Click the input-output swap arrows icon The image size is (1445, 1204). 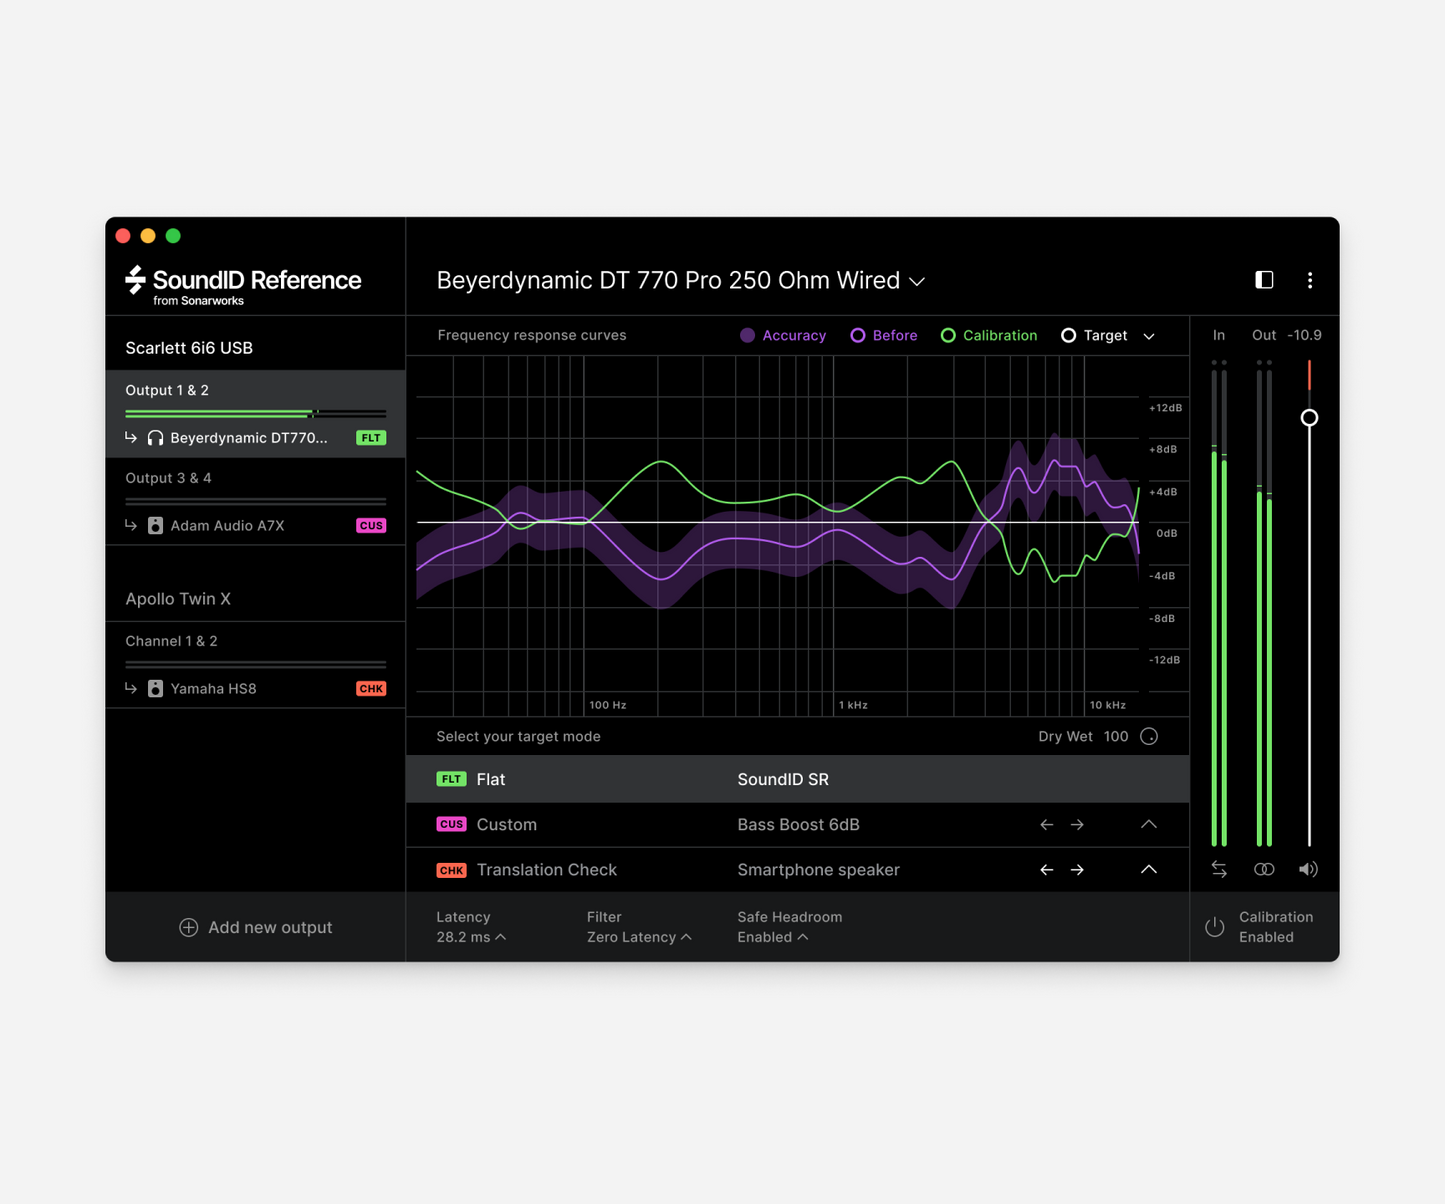click(x=1219, y=869)
